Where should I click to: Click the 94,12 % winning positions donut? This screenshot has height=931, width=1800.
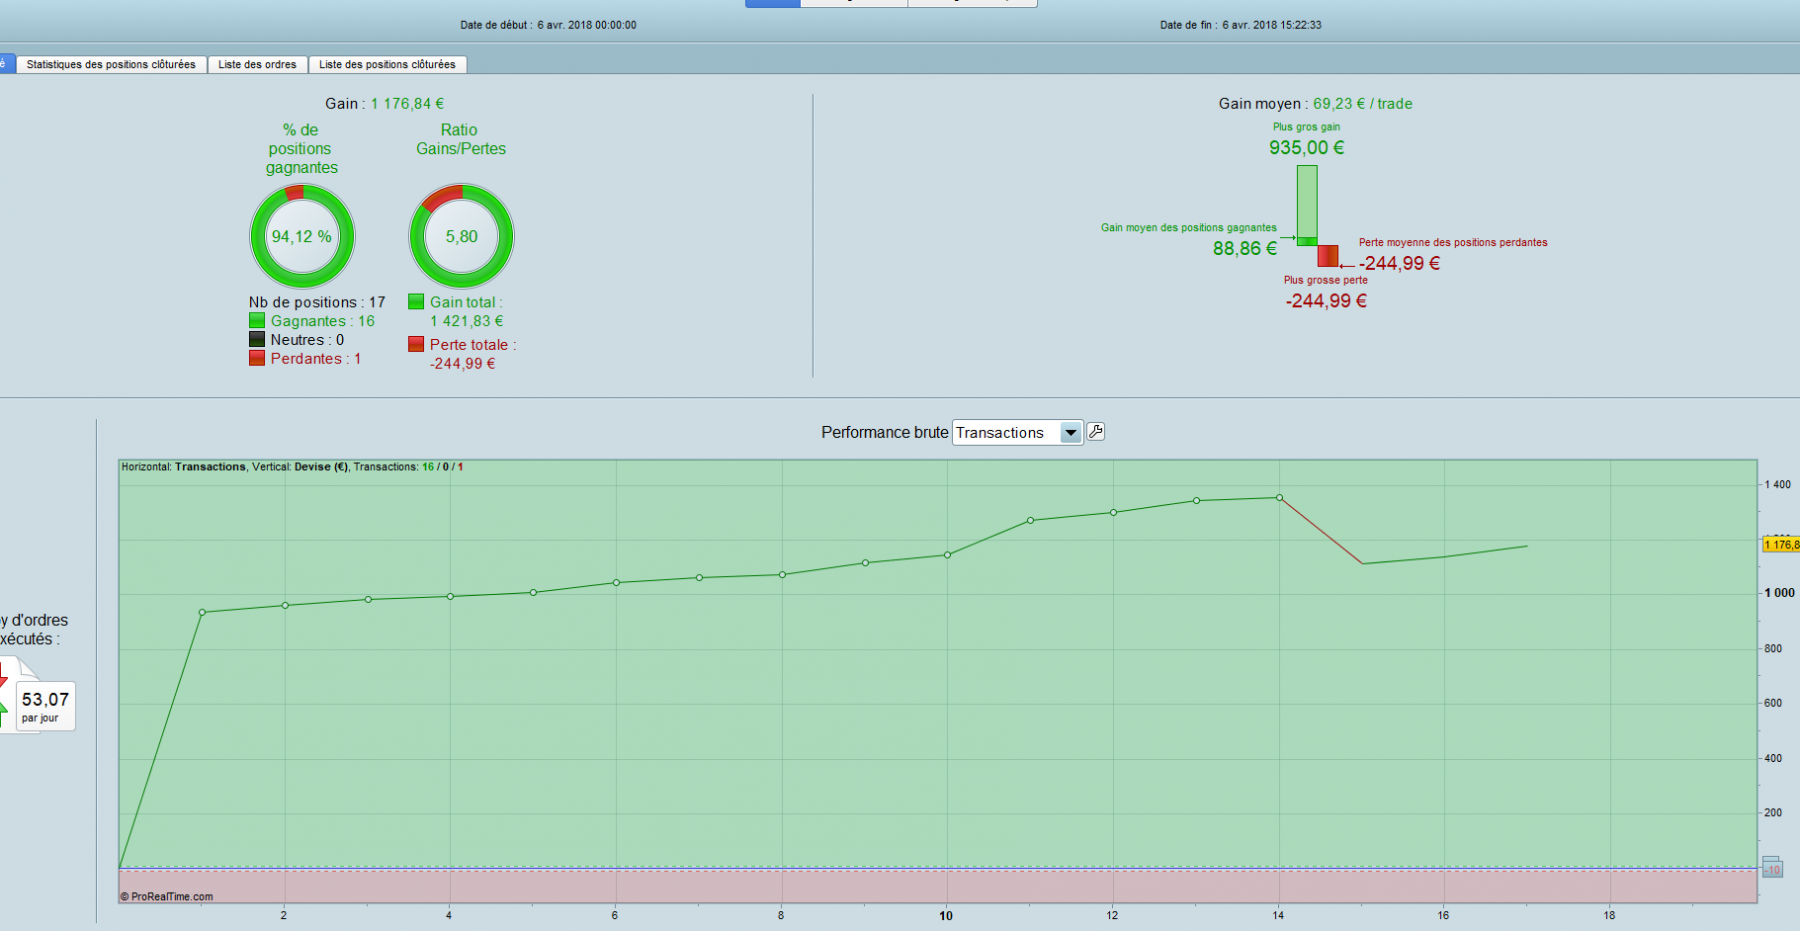(302, 237)
